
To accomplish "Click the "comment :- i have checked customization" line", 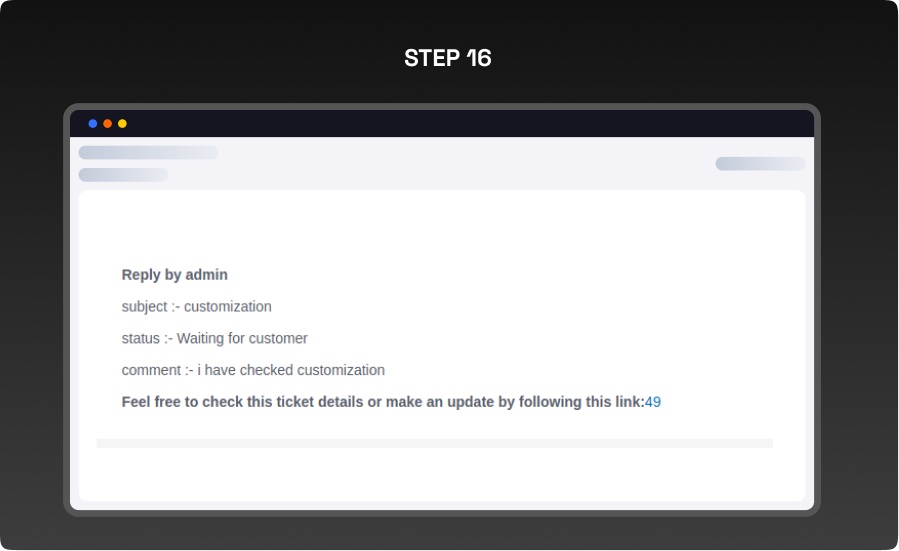I will (x=253, y=371).
